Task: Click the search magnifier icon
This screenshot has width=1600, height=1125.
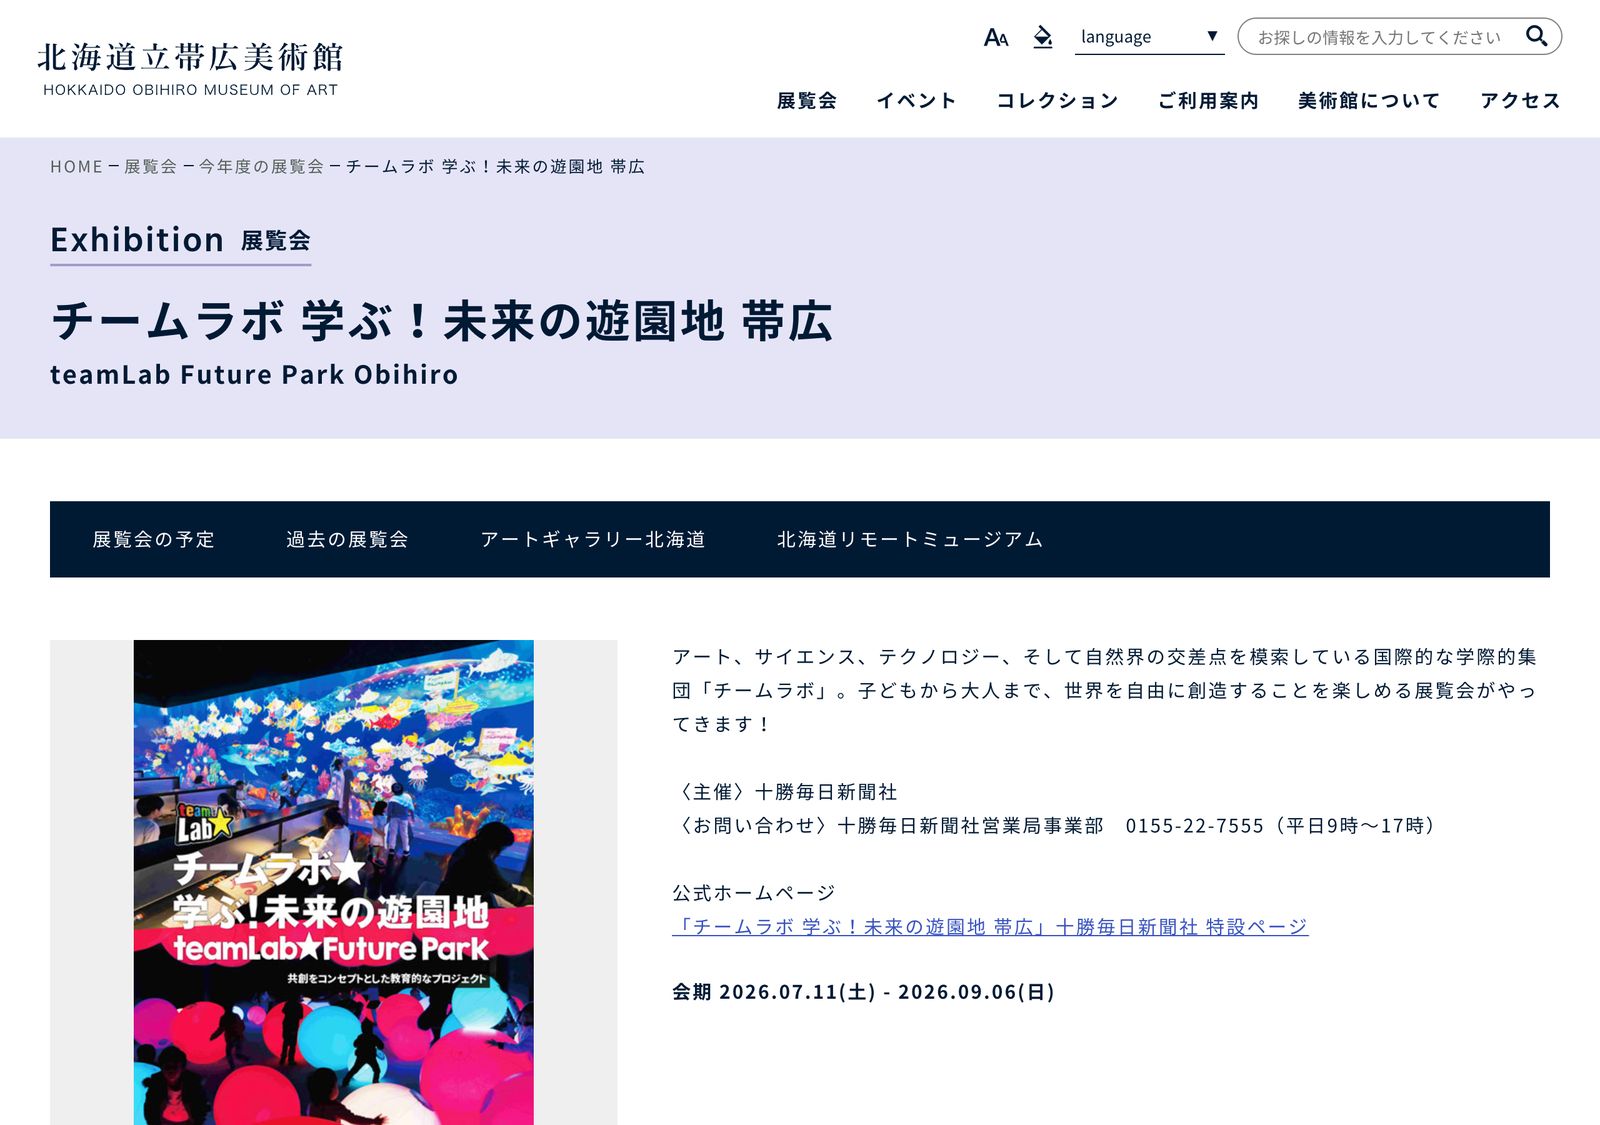Action: coord(1536,37)
